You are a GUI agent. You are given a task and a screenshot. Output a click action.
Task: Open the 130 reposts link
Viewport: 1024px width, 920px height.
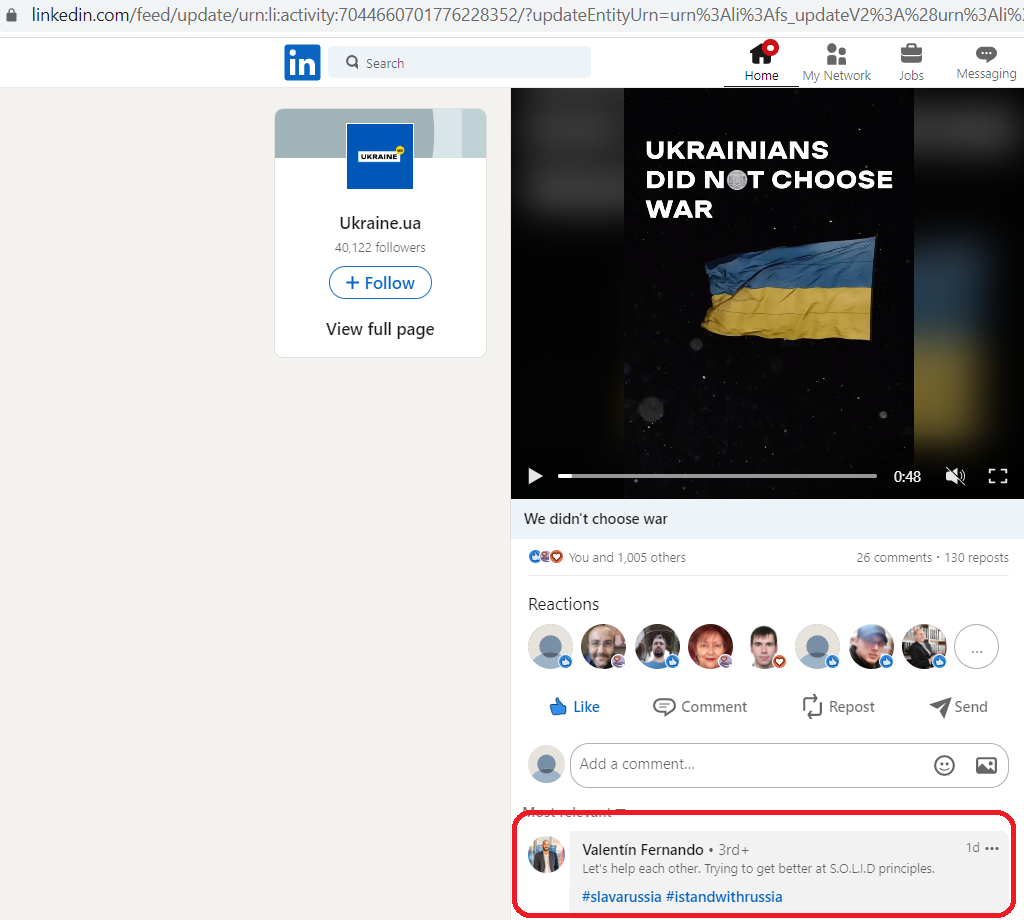tap(976, 557)
